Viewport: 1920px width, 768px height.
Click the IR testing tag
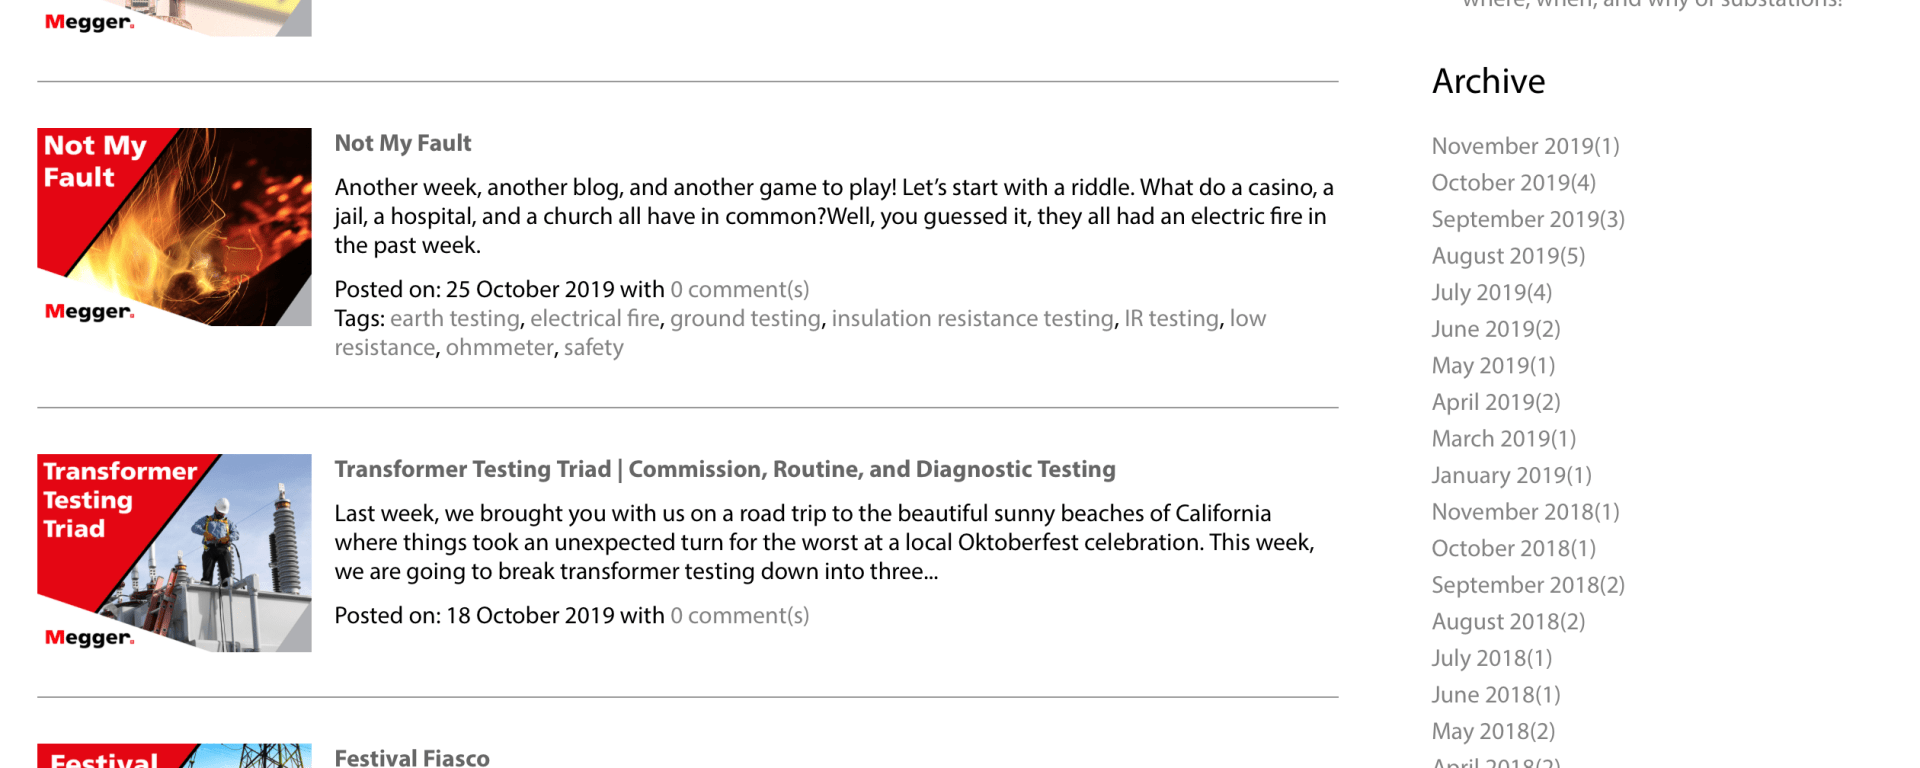point(1171,318)
